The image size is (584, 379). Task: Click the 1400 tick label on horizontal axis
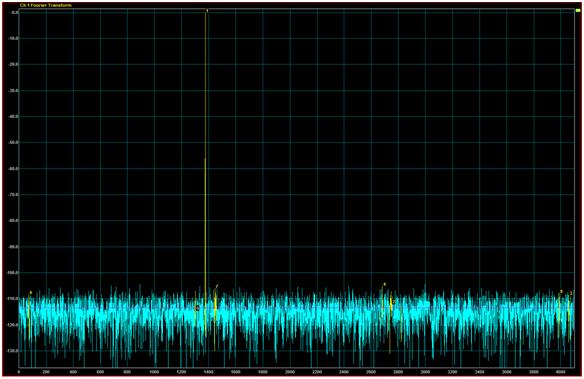[208, 372]
